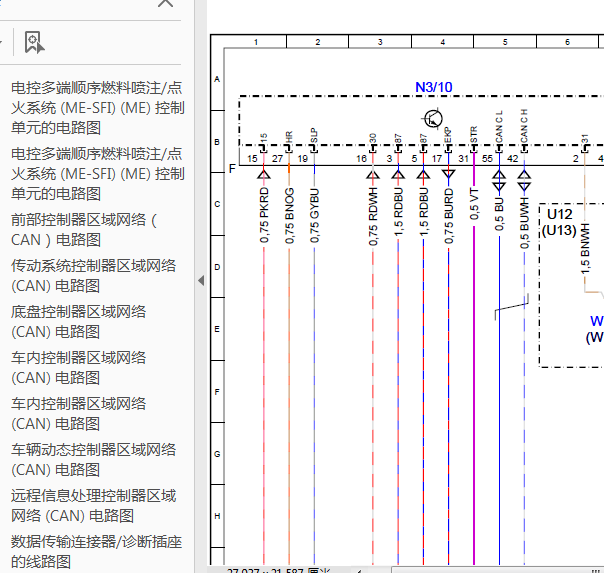Click the 1,5 BNWH wire label
The height and width of the screenshot is (573, 604).
click(585, 249)
